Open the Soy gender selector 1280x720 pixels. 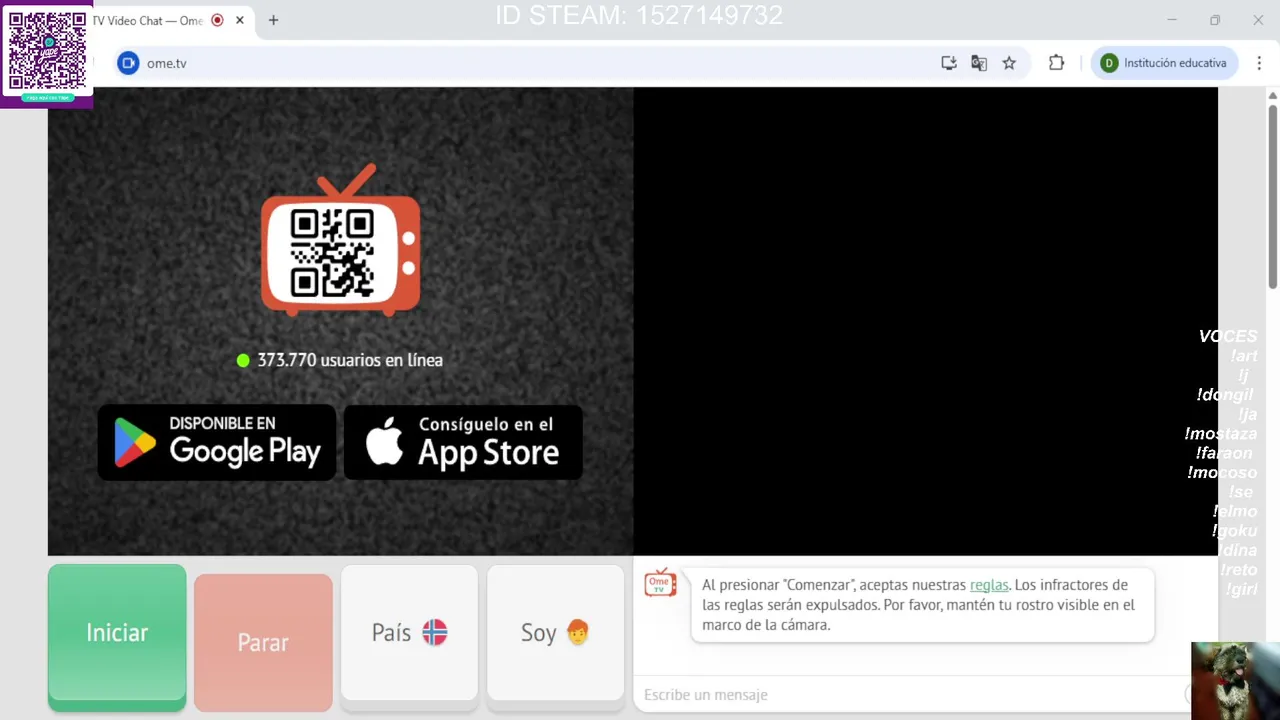[x=555, y=633]
